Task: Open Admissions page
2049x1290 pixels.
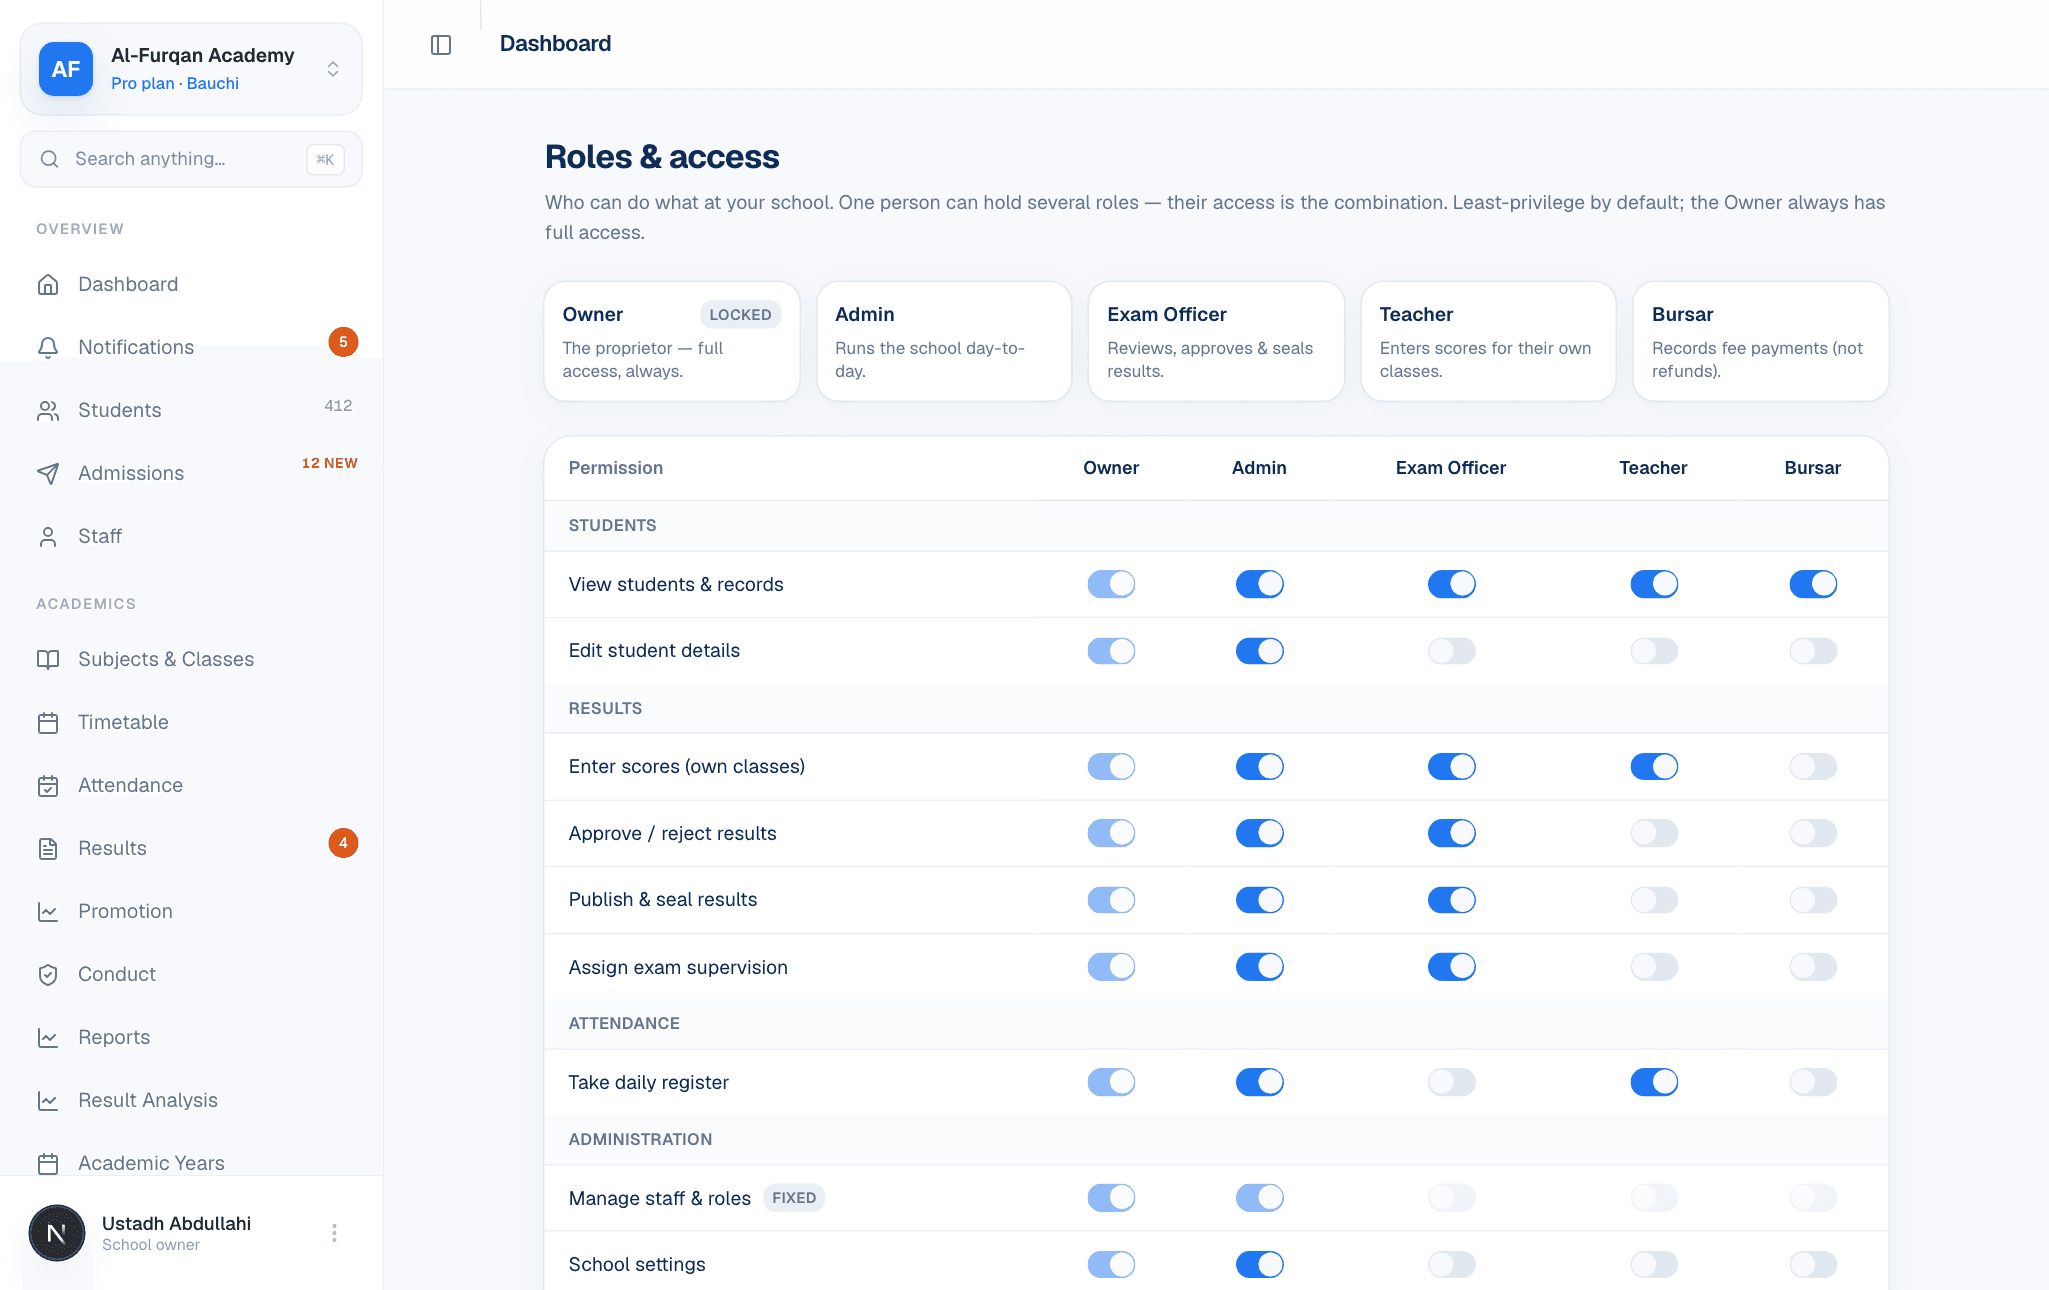Action: tap(191, 473)
